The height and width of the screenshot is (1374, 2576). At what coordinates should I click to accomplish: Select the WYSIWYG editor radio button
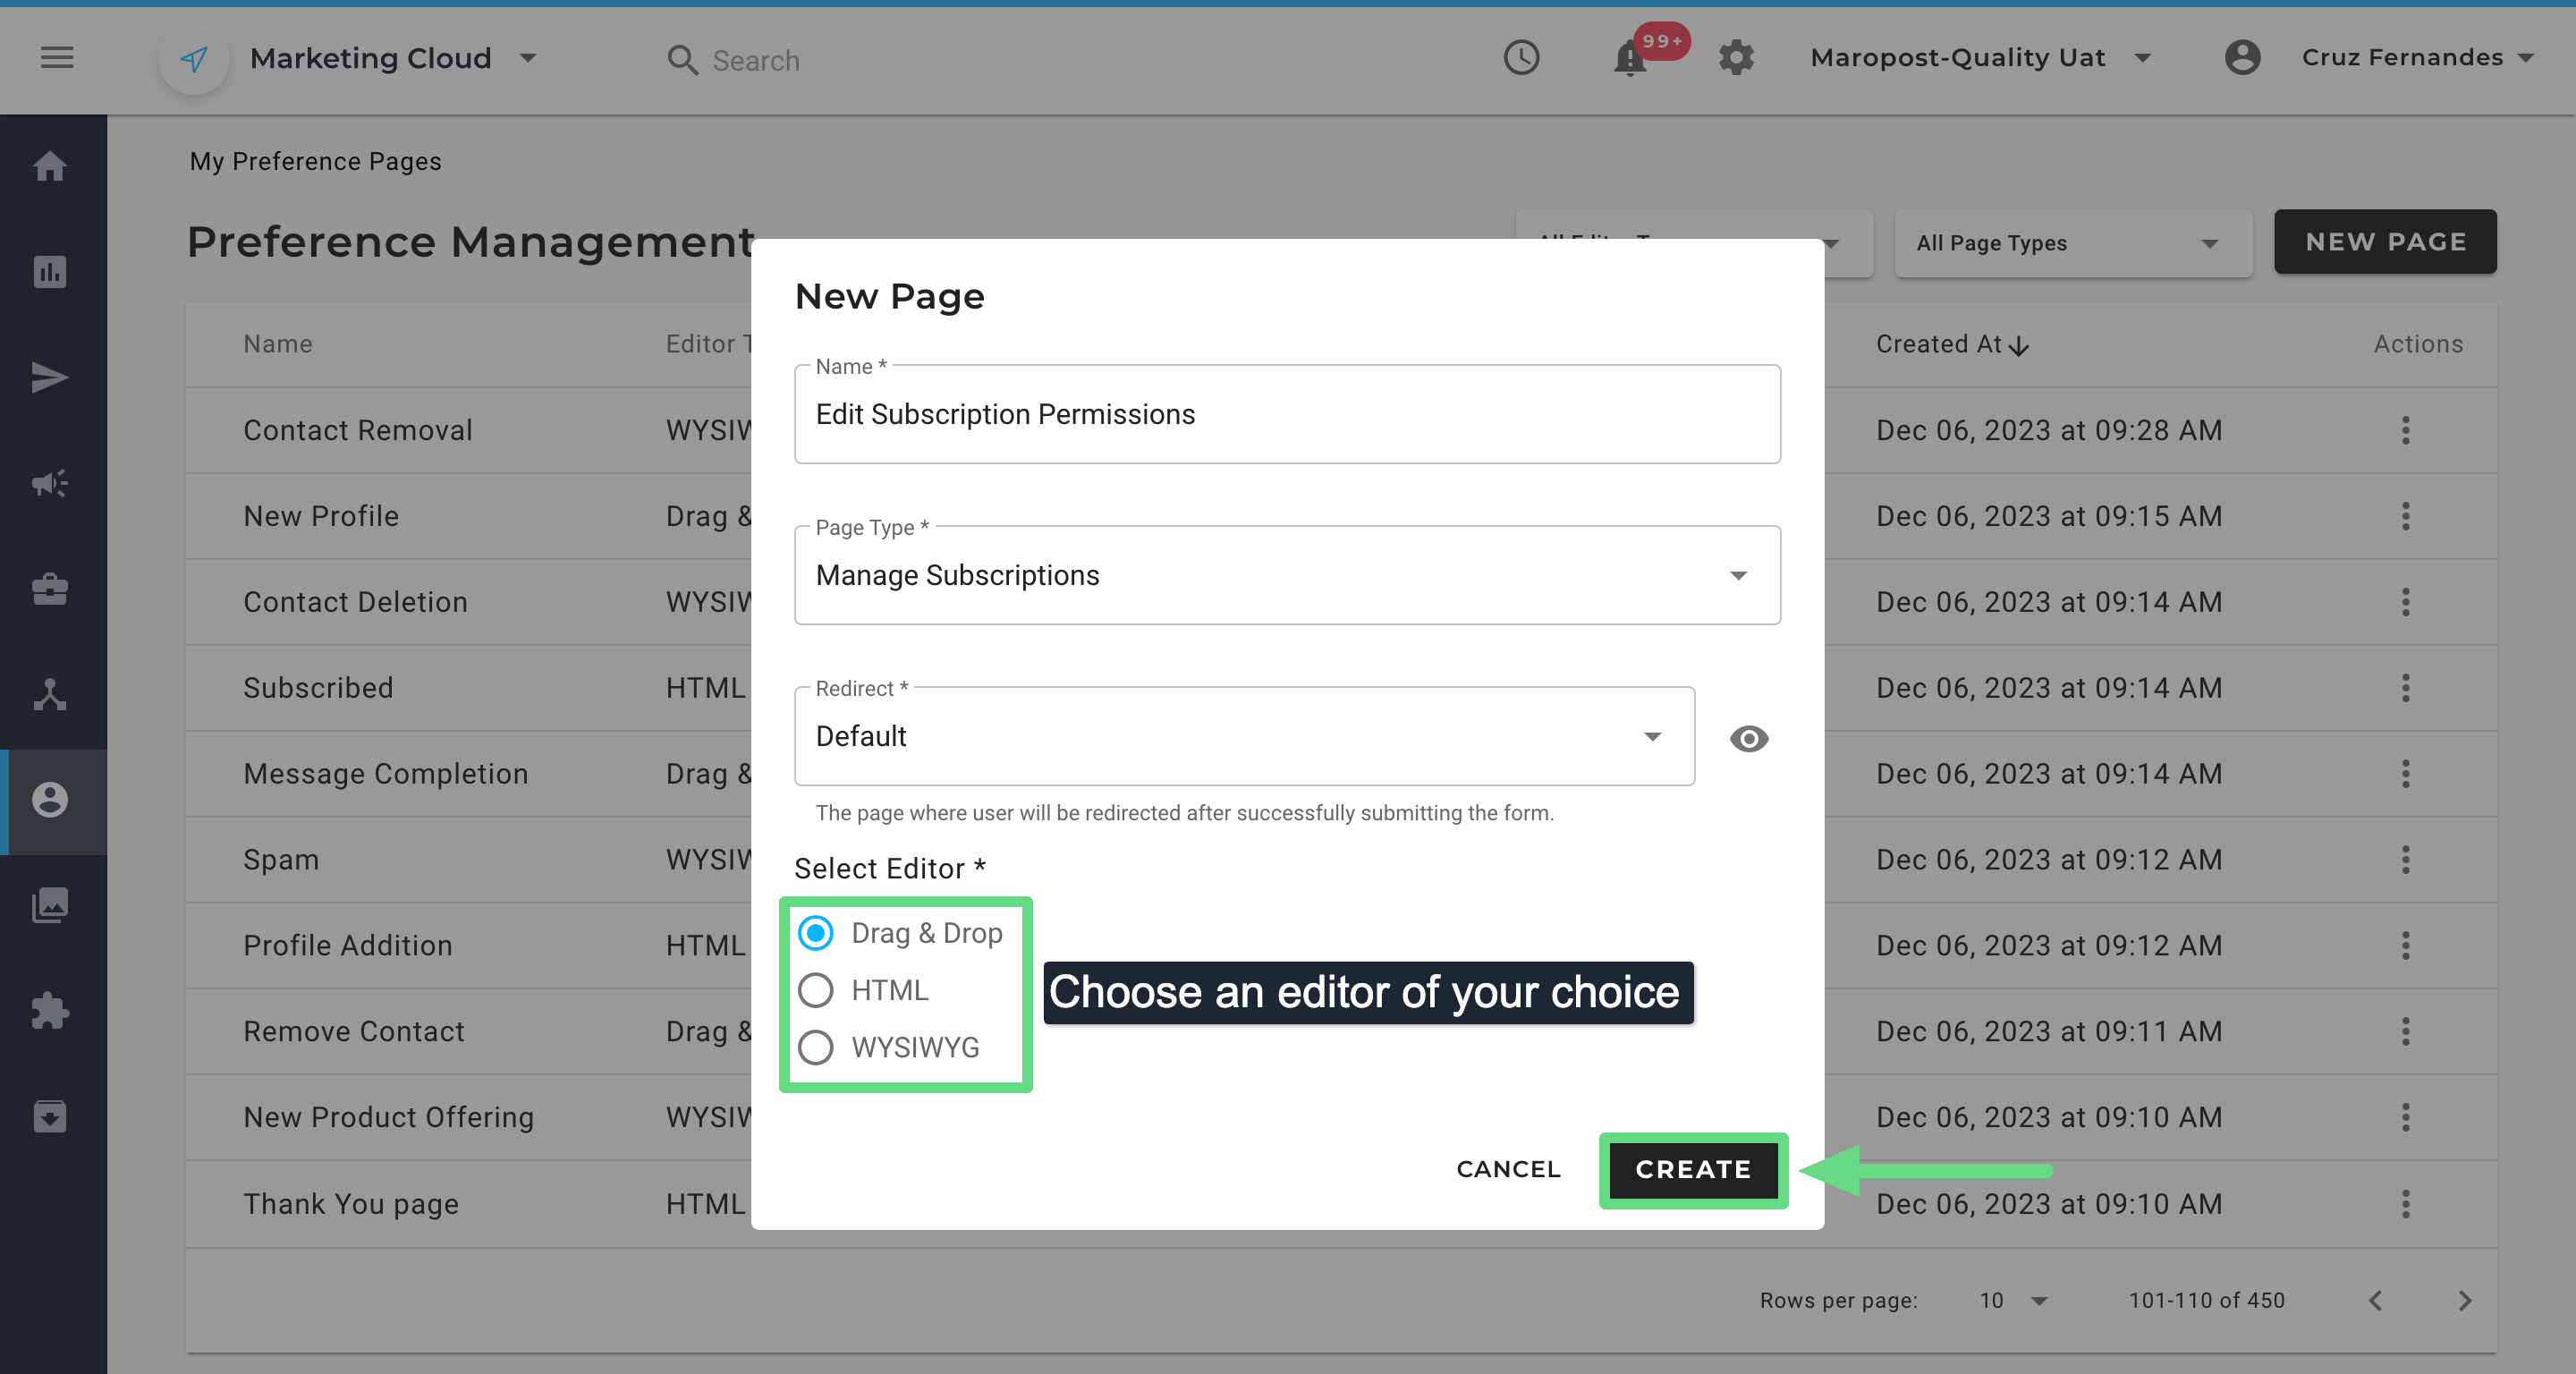[816, 1047]
